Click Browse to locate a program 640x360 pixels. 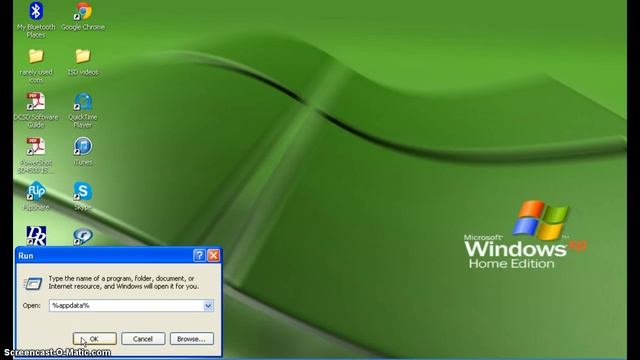(x=192, y=339)
